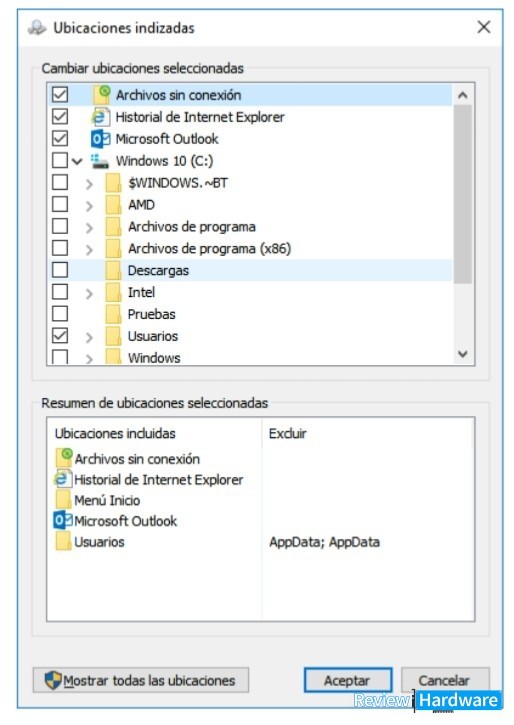Check the Pruebas folder checkbox
This screenshot has height=725, width=514.
[60, 314]
